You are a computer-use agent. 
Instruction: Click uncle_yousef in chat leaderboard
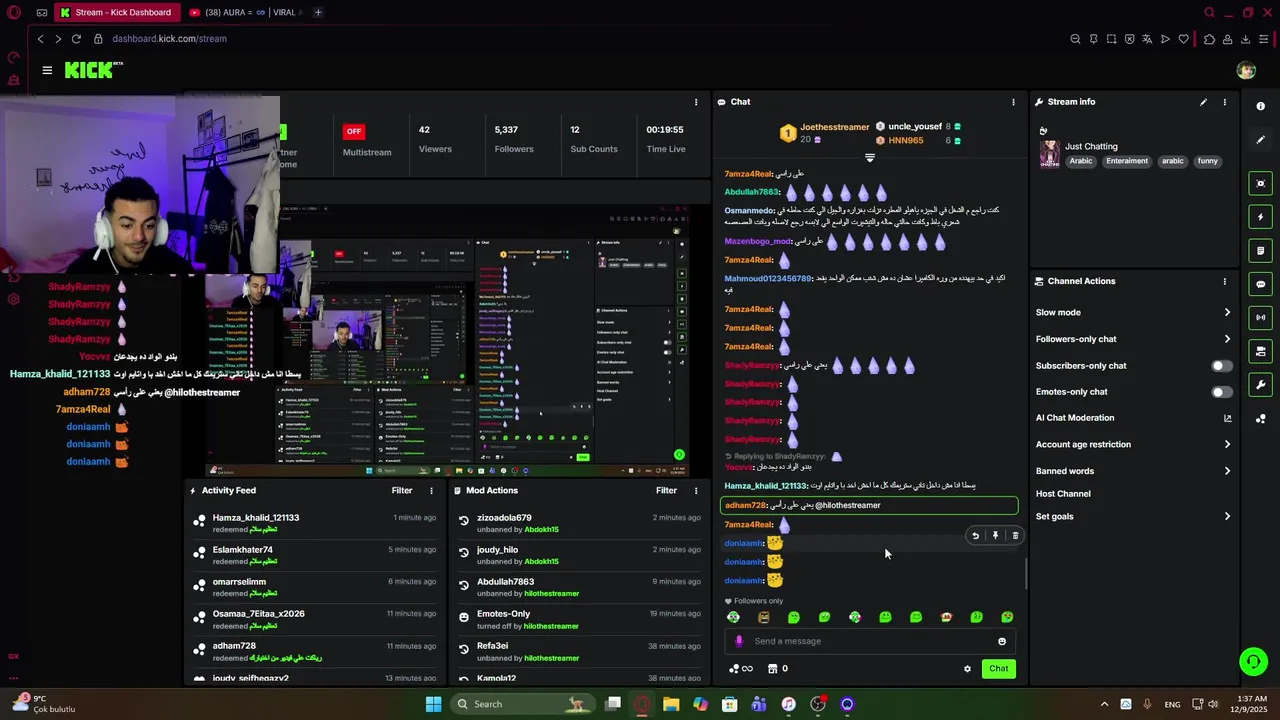tap(915, 127)
